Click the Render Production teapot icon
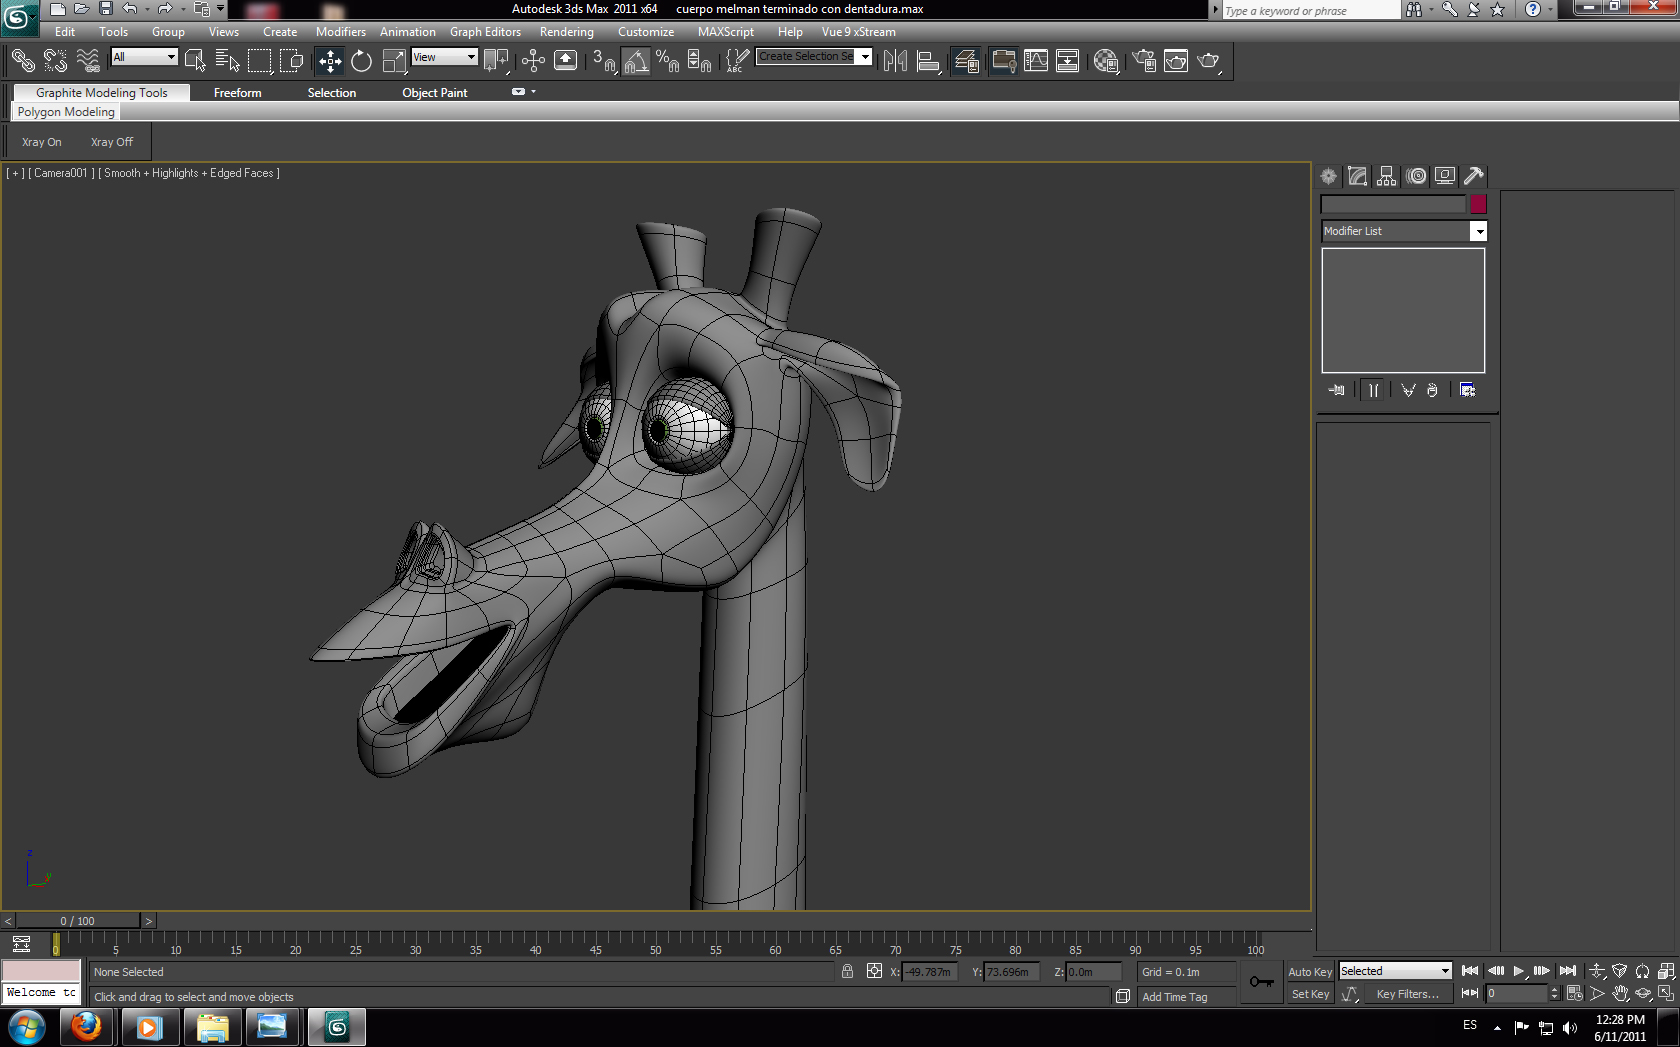 1208,61
